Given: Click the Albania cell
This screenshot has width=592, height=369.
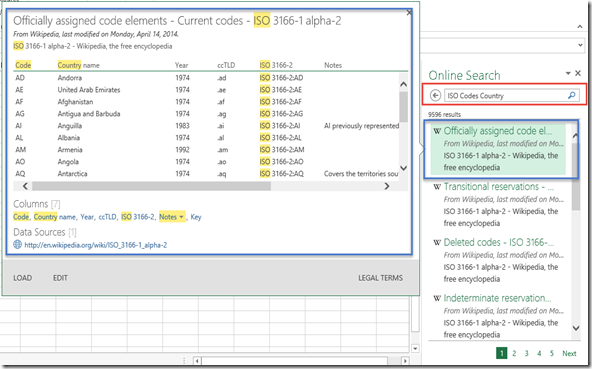Looking at the screenshot, I should pyautogui.click(x=68, y=138).
